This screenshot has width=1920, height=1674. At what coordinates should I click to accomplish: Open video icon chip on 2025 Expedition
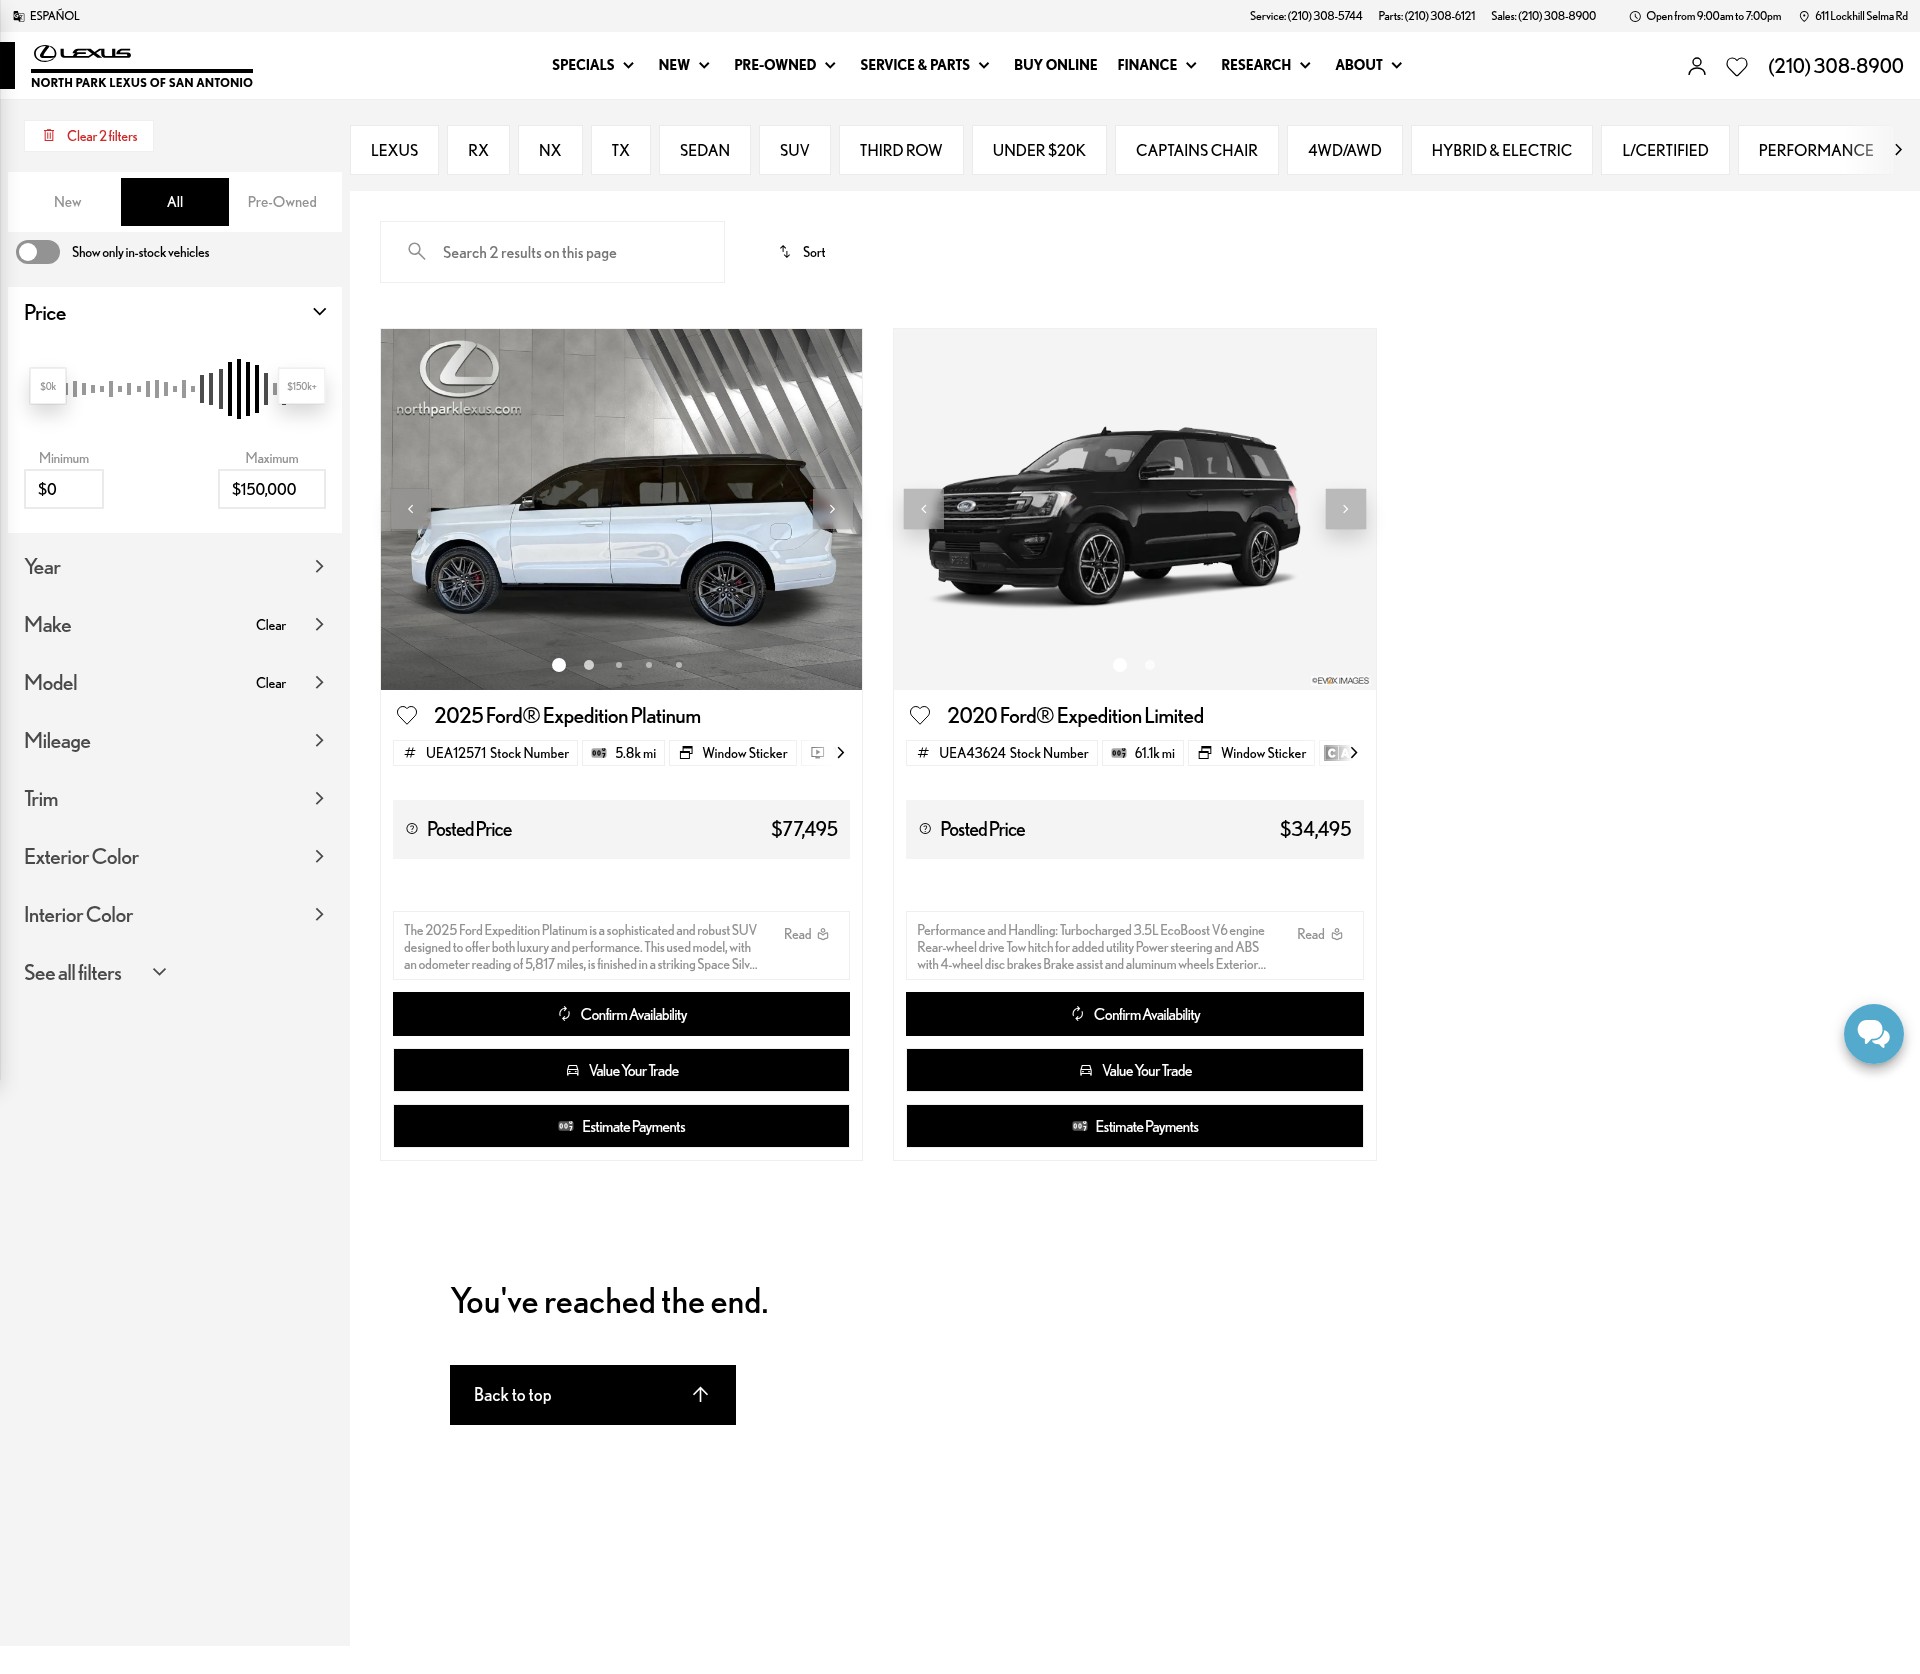click(817, 753)
